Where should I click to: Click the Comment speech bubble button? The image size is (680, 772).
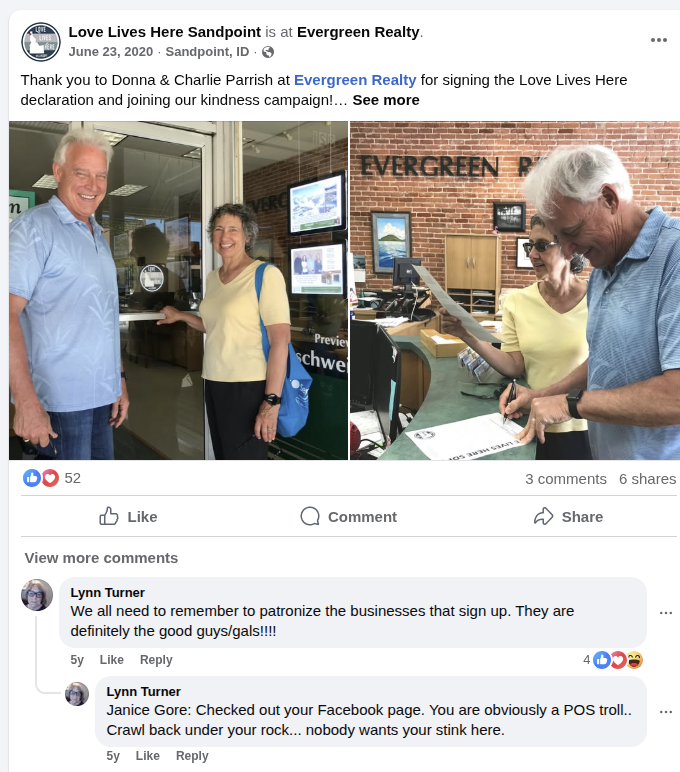tap(349, 516)
